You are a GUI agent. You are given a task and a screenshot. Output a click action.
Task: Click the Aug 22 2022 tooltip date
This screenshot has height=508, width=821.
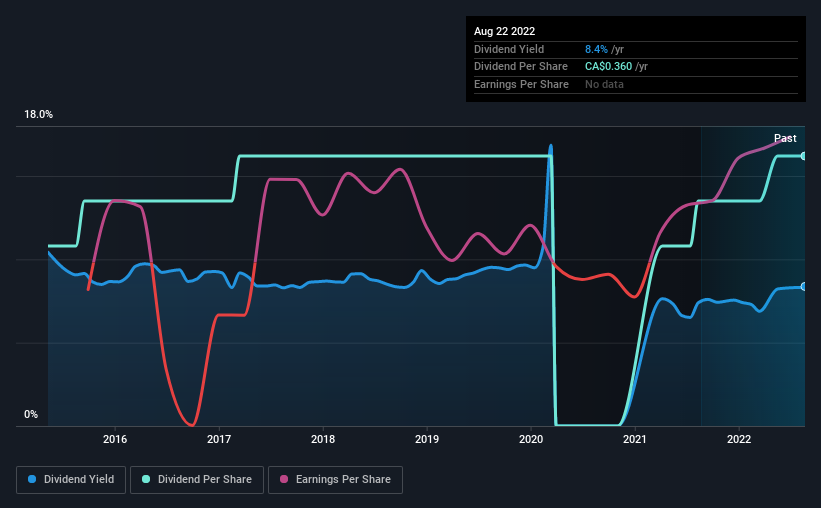504,31
